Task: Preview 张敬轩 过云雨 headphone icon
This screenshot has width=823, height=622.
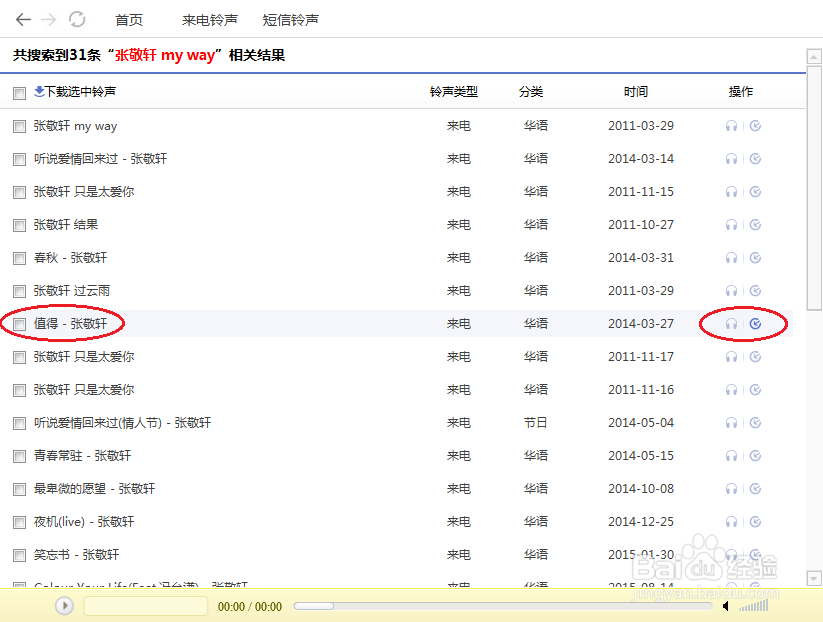Action: pos(731,291)
